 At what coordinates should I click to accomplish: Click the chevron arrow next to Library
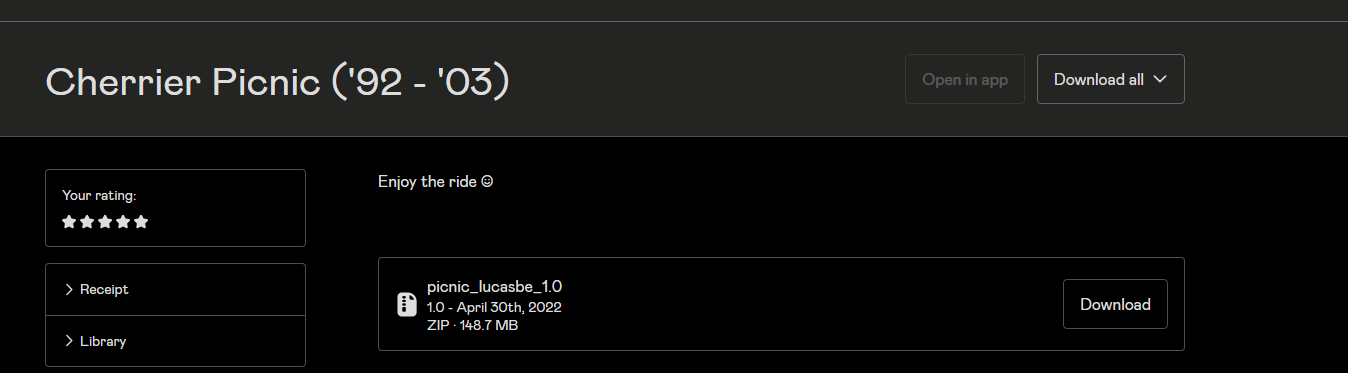point(69,341)
